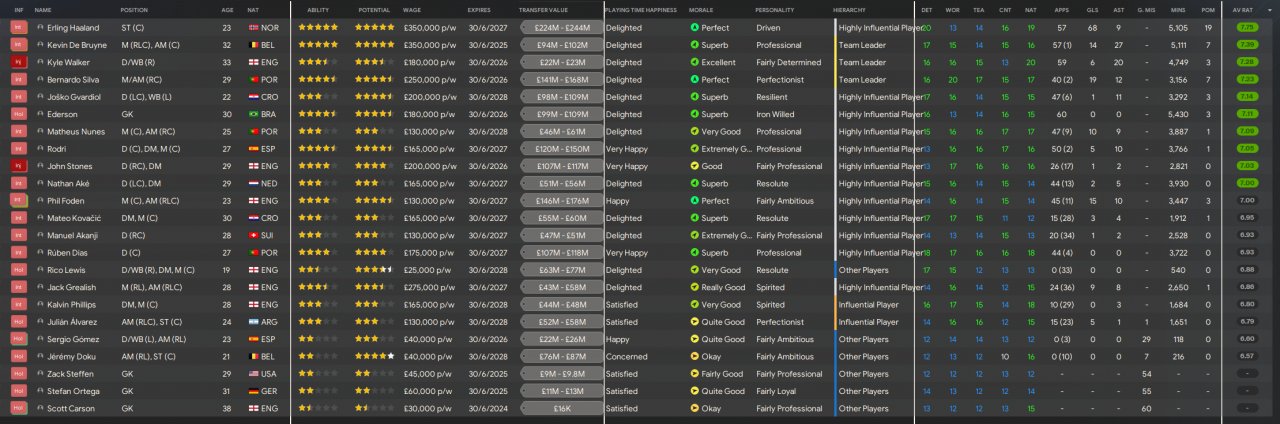Sort by the POTENTIAL column header
This screenshot has height=424, width=1280.
tap(374, 9)
